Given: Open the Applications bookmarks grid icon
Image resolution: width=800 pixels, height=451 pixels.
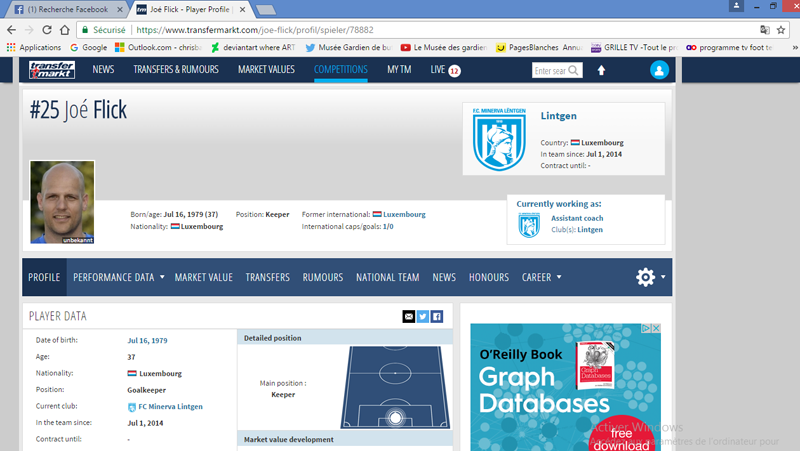Looking at the screenshot, I should coord(11,47).
